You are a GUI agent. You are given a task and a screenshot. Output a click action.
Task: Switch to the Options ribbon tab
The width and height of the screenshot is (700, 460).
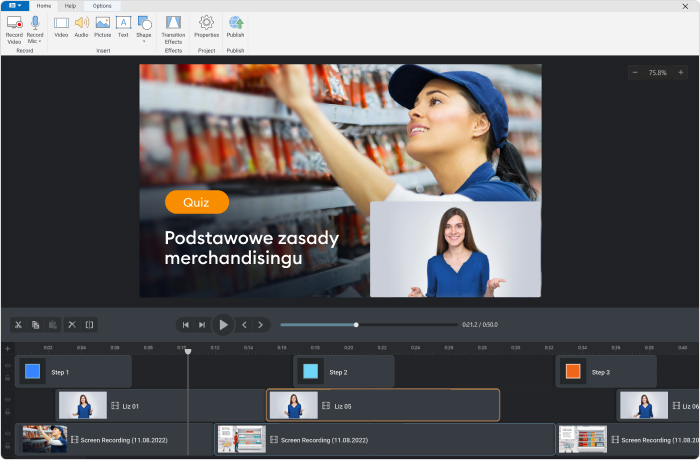[x=102, y=6]
